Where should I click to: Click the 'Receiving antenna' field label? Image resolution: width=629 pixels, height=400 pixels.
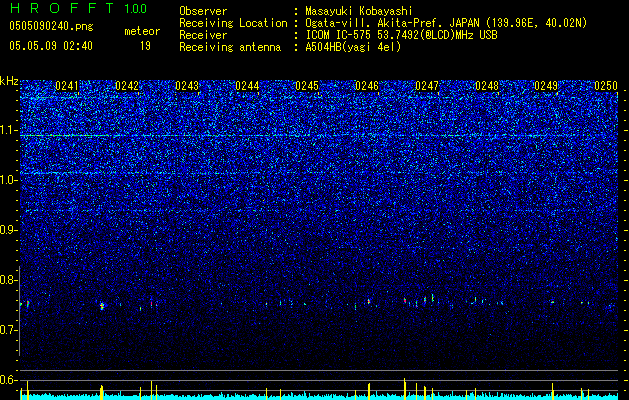tap(230, 47)
